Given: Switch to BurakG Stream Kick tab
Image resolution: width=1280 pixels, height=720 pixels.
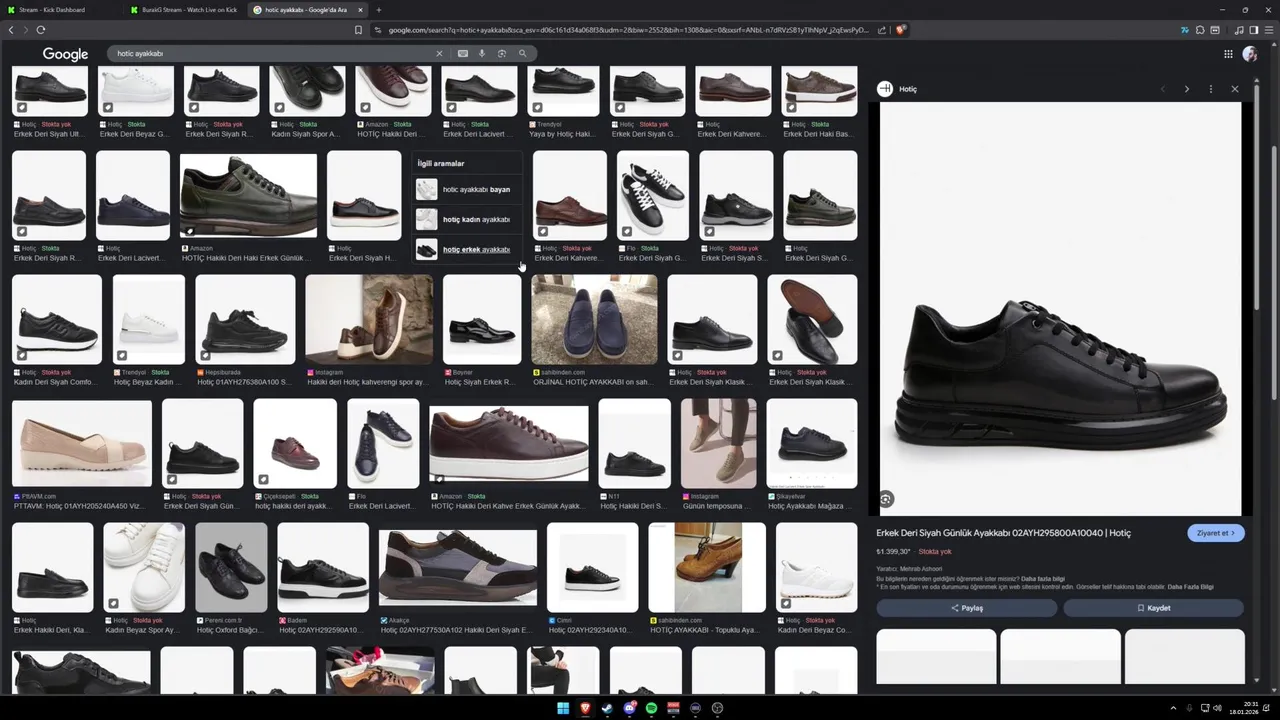Looking at the screenshot, I should point(185,10).
